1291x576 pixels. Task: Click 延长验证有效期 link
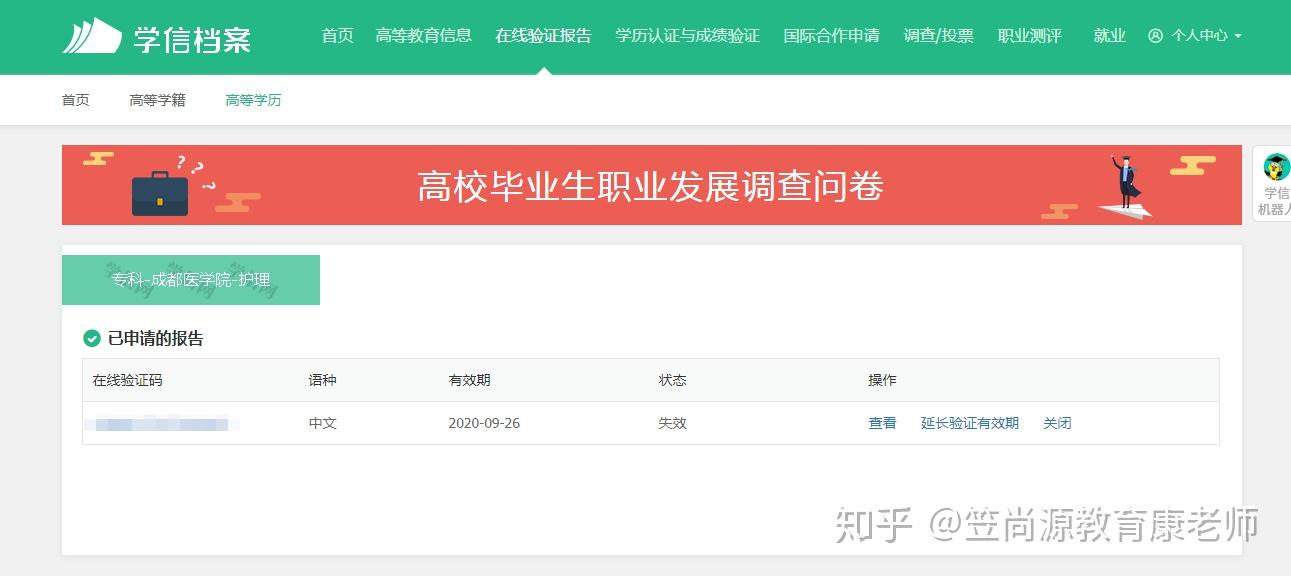(969, 423)
